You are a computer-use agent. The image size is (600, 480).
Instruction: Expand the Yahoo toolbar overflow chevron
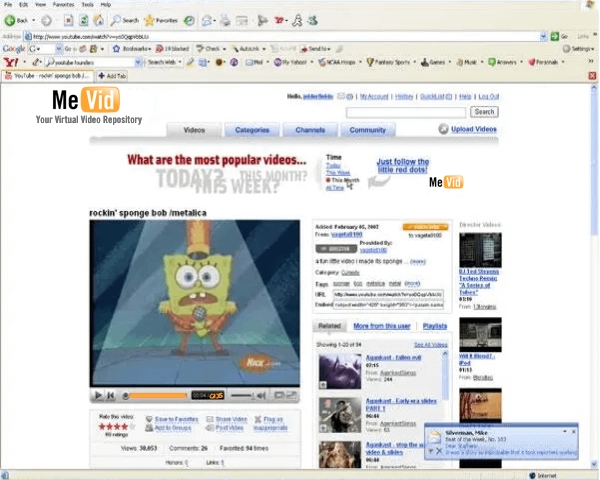tap(591, 61)
